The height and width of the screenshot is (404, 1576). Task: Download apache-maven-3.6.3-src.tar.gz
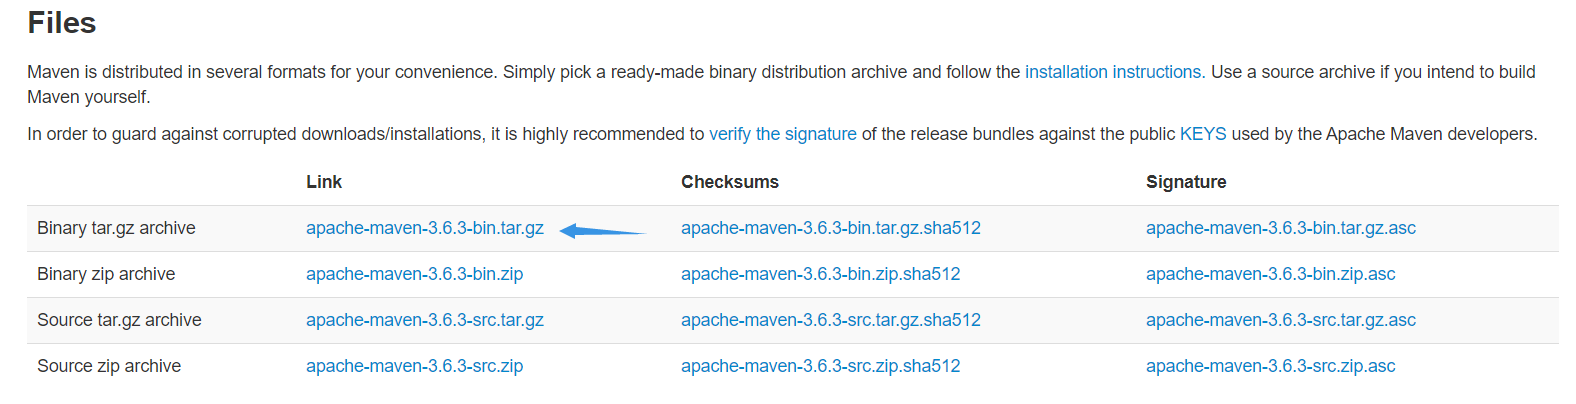[425, 320]
